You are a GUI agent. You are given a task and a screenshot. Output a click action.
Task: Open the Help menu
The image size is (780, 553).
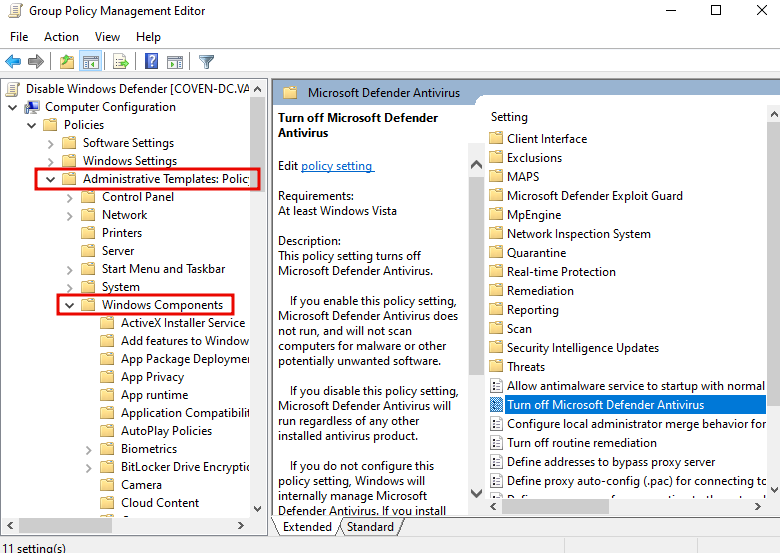148,37
